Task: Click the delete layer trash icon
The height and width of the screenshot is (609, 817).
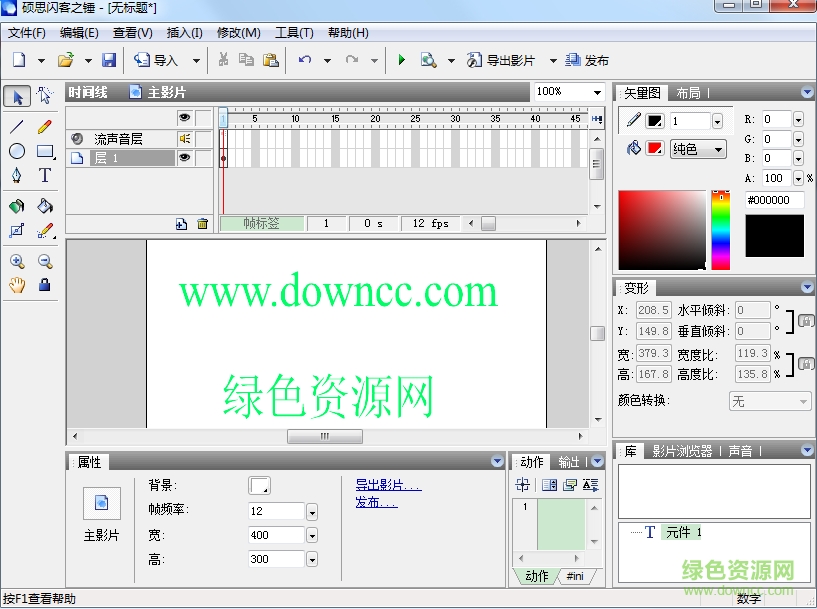Action: point(202,224)
